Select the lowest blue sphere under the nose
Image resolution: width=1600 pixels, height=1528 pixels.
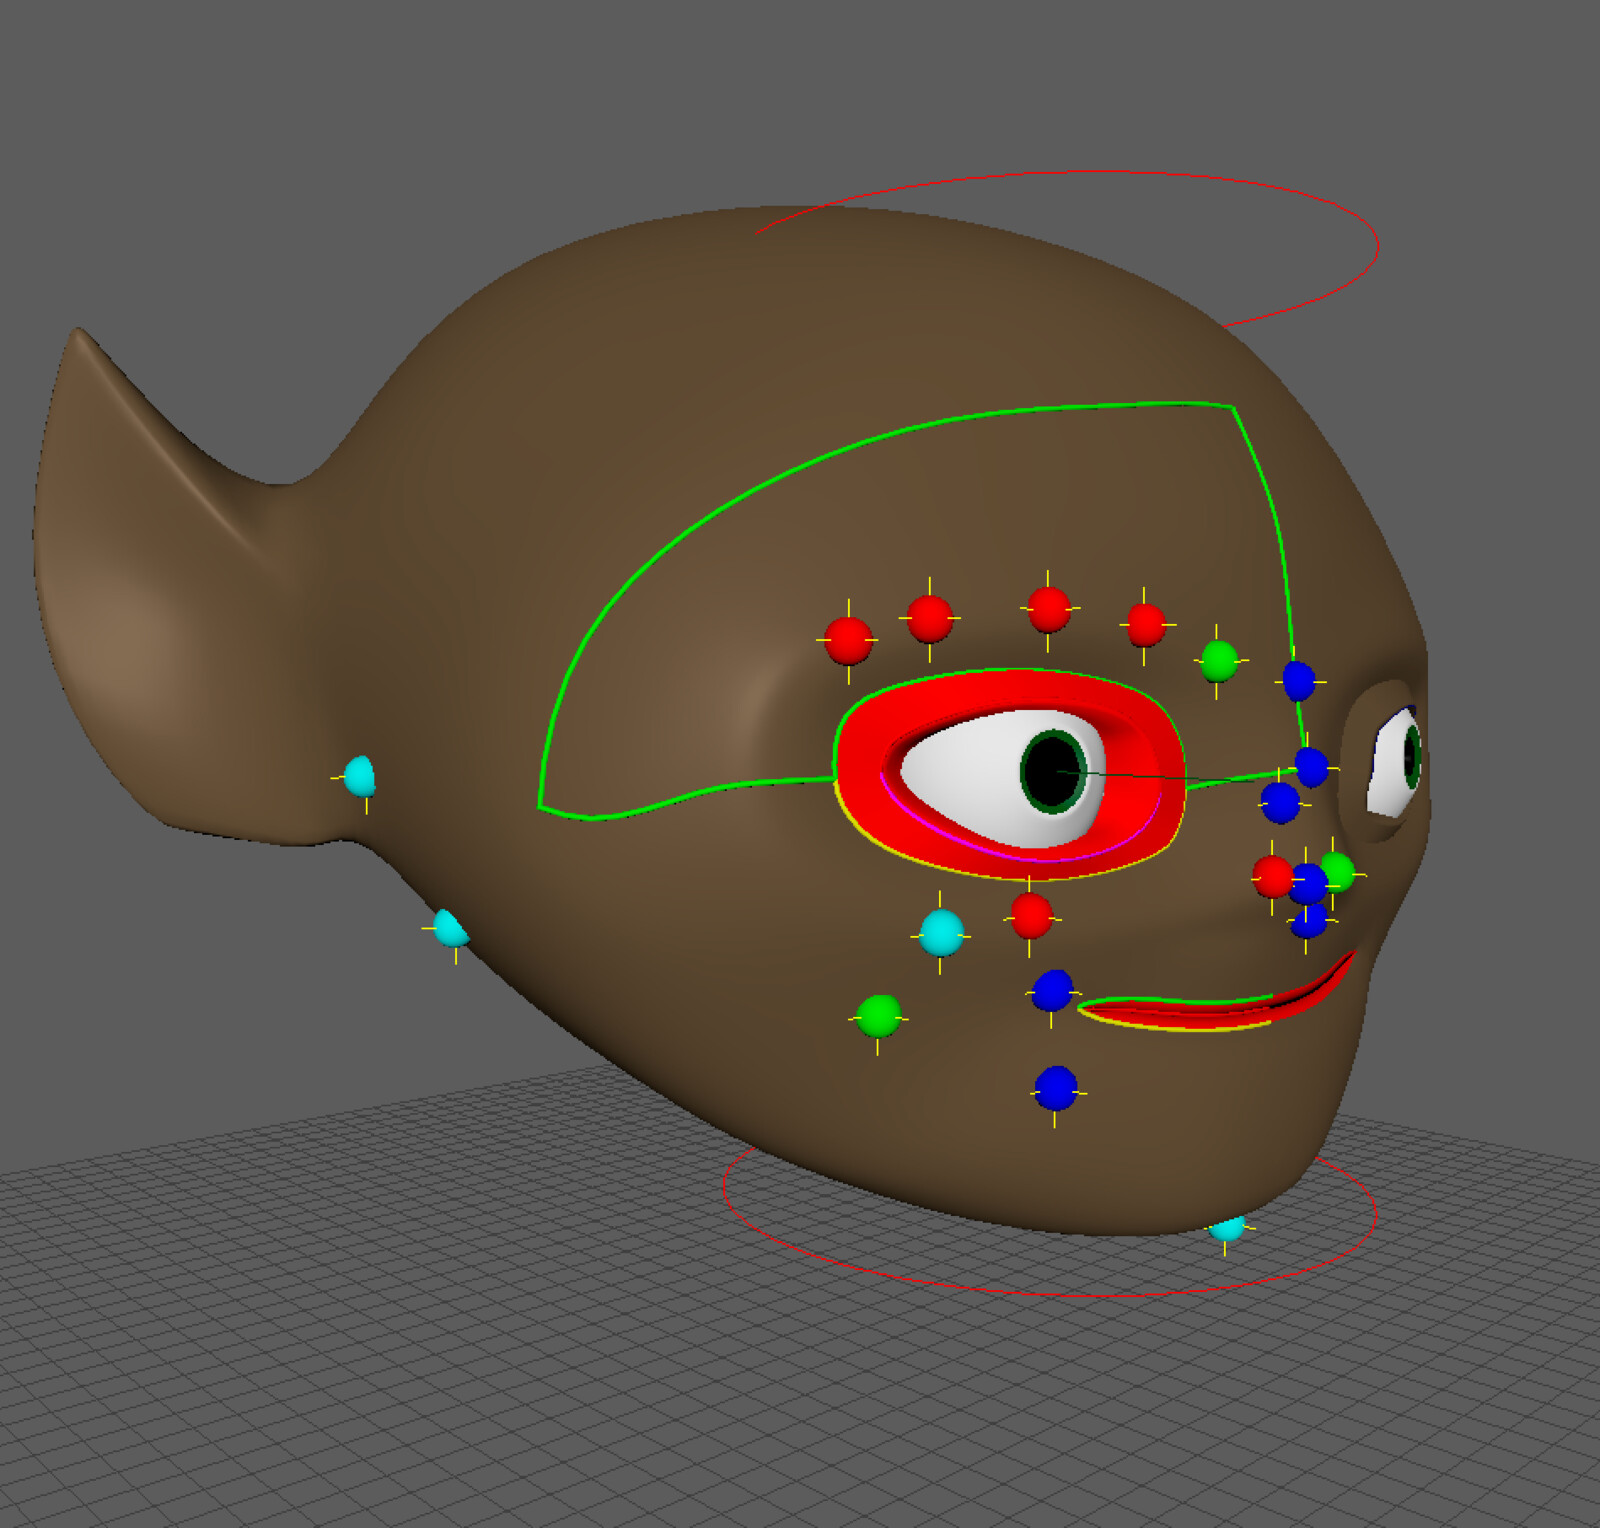[1308, 921]
